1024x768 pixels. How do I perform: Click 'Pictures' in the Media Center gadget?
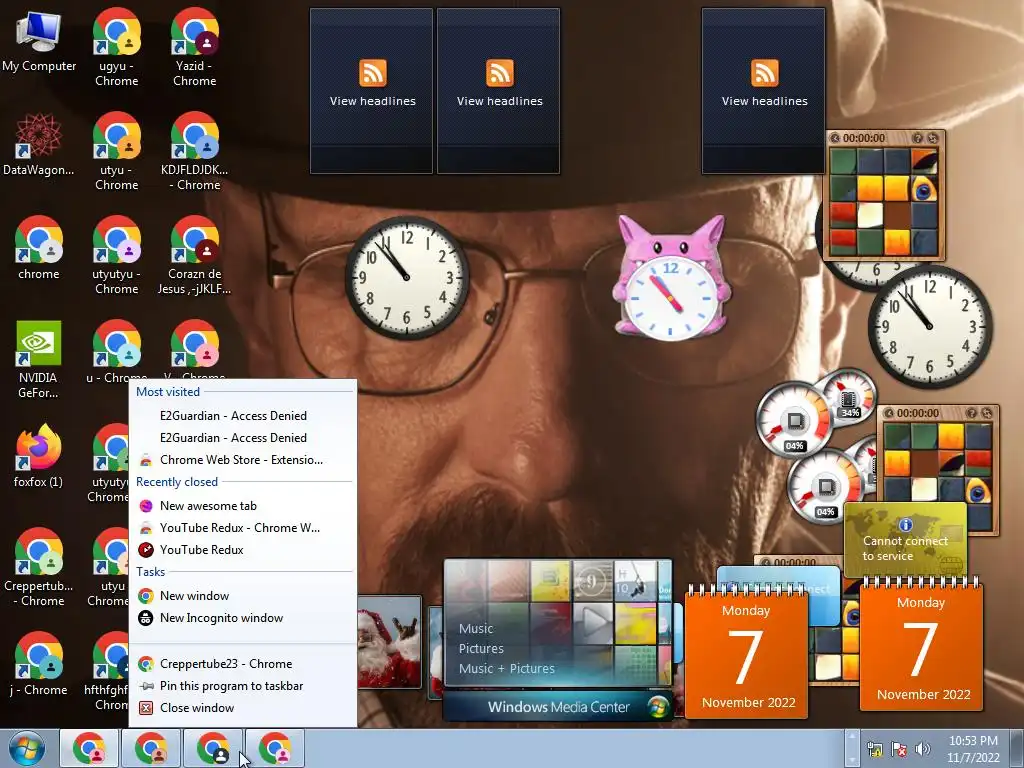coord(481,648)
